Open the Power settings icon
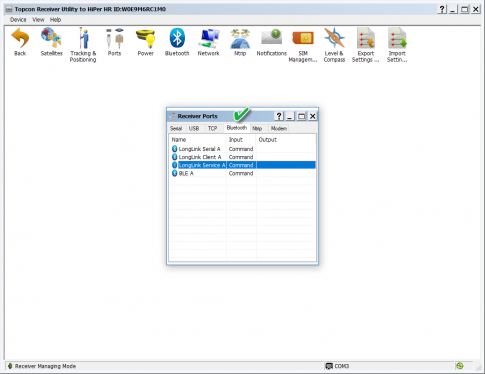The width and height of the screenshot is (485, 374). click(146, 38)
